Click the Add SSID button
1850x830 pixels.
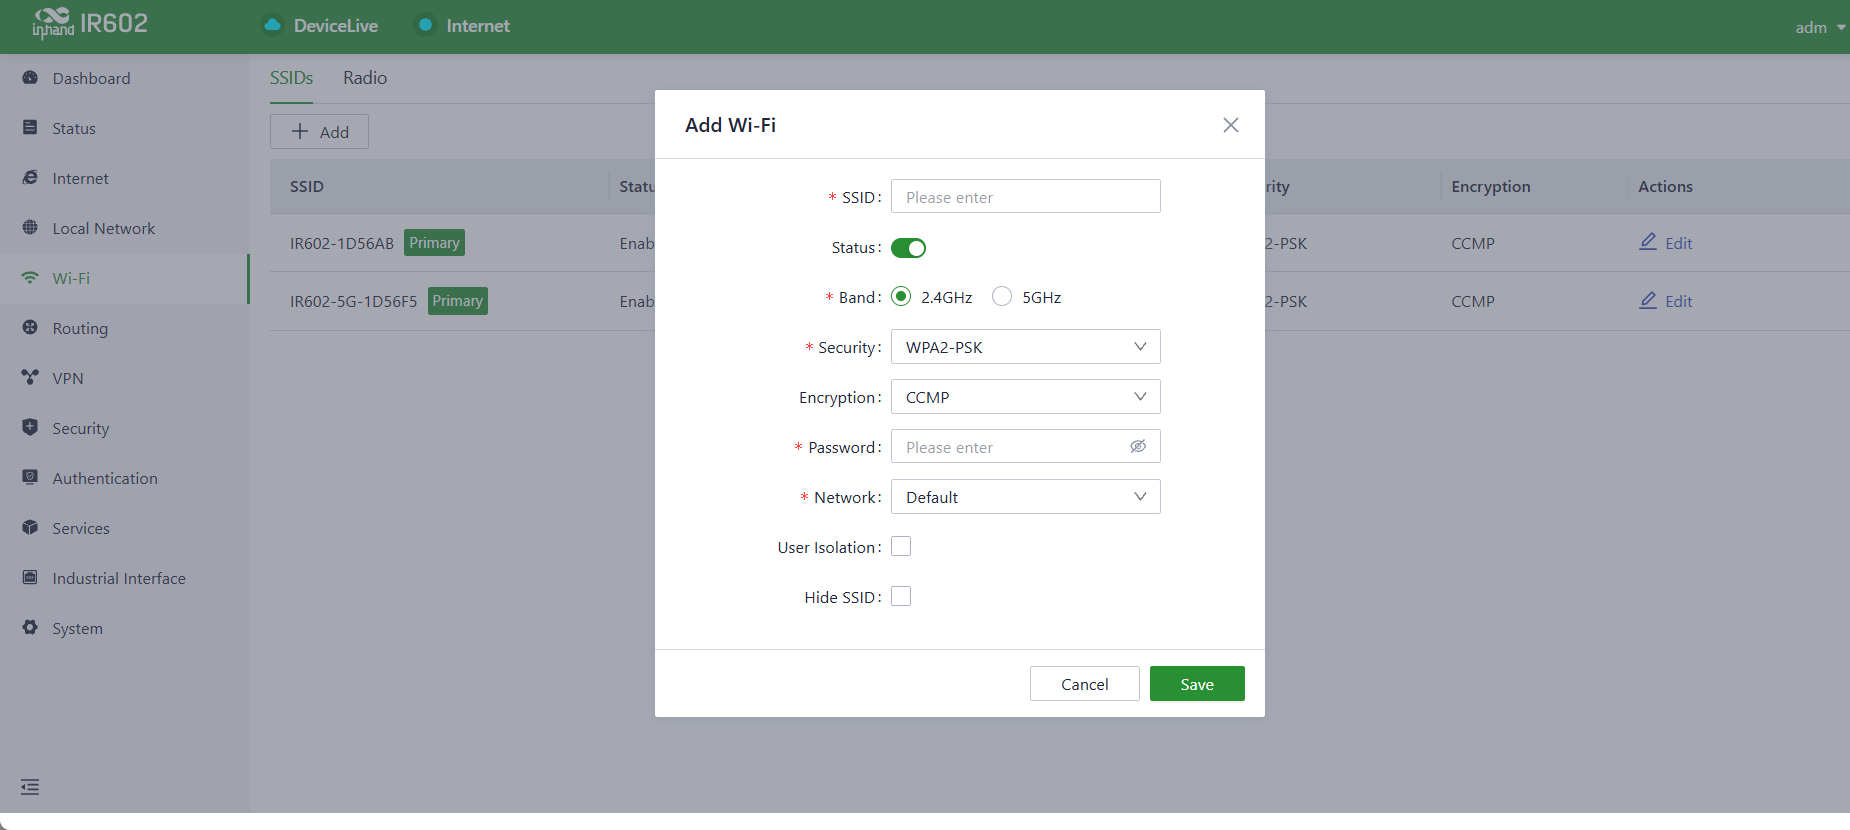coord(319,132)
